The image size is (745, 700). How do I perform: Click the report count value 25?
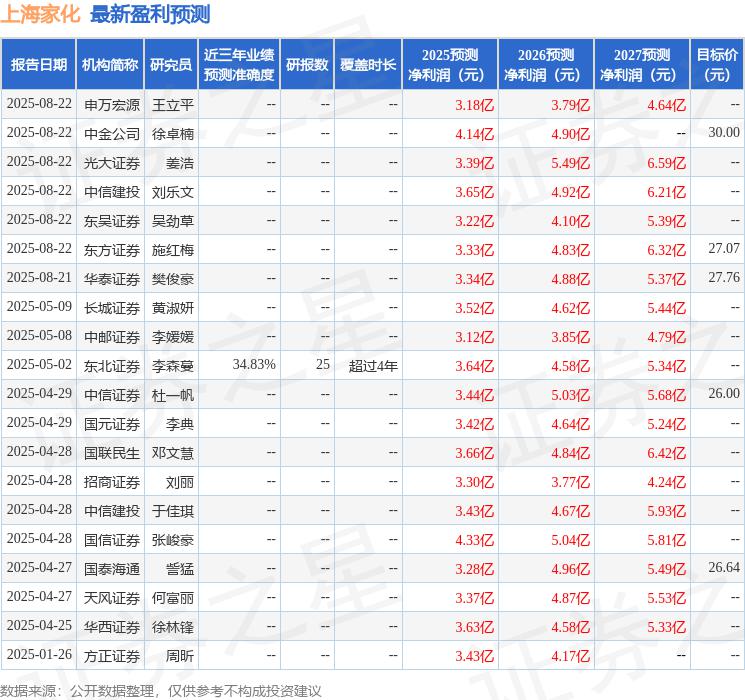pyautogui.click(x=323, y=364)
